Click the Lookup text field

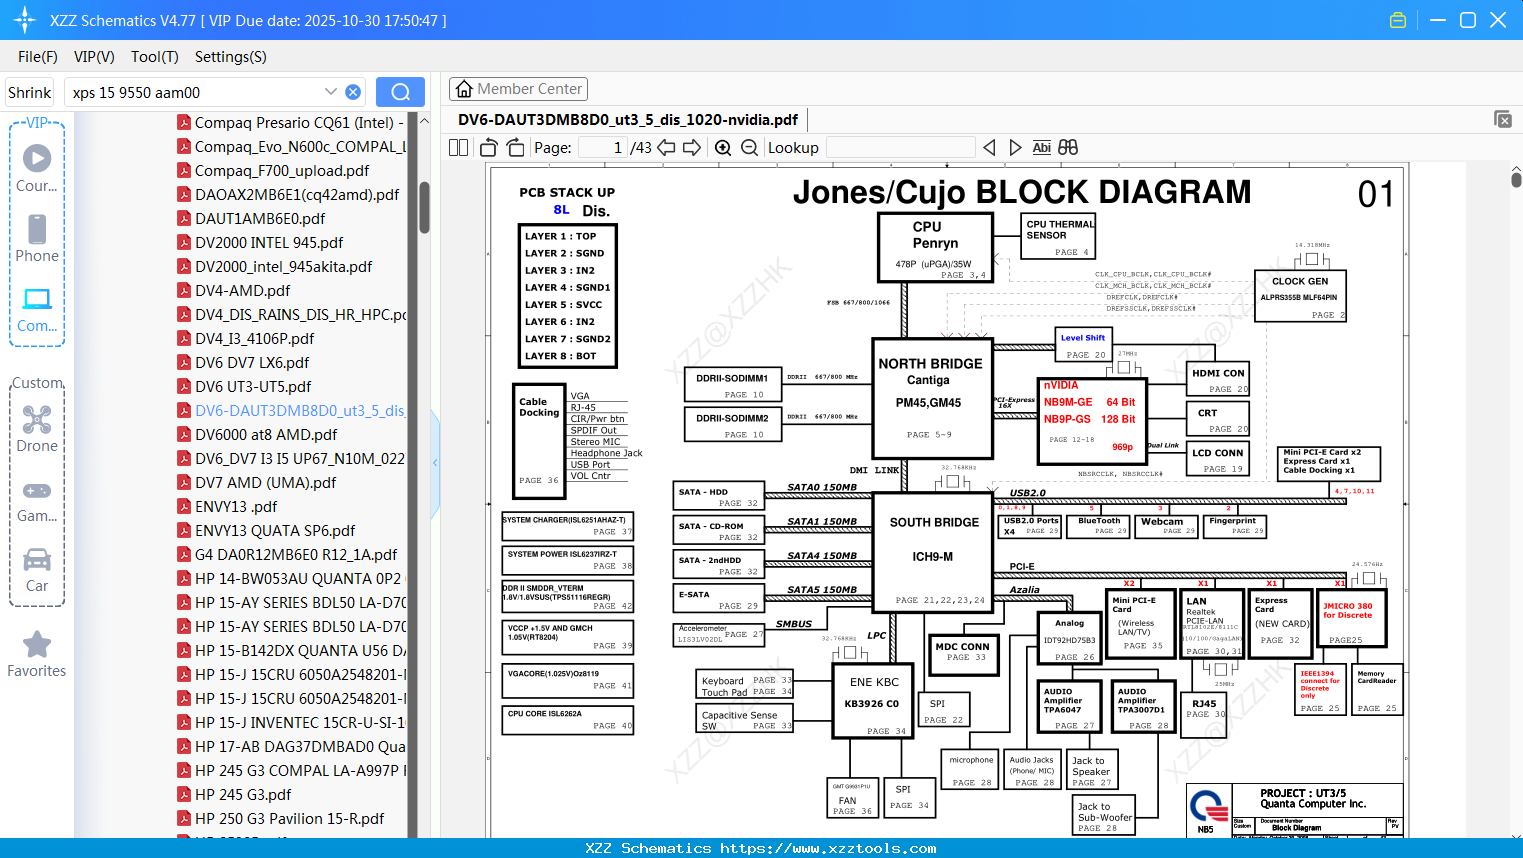pyautogui.click(x=900, y=148)
